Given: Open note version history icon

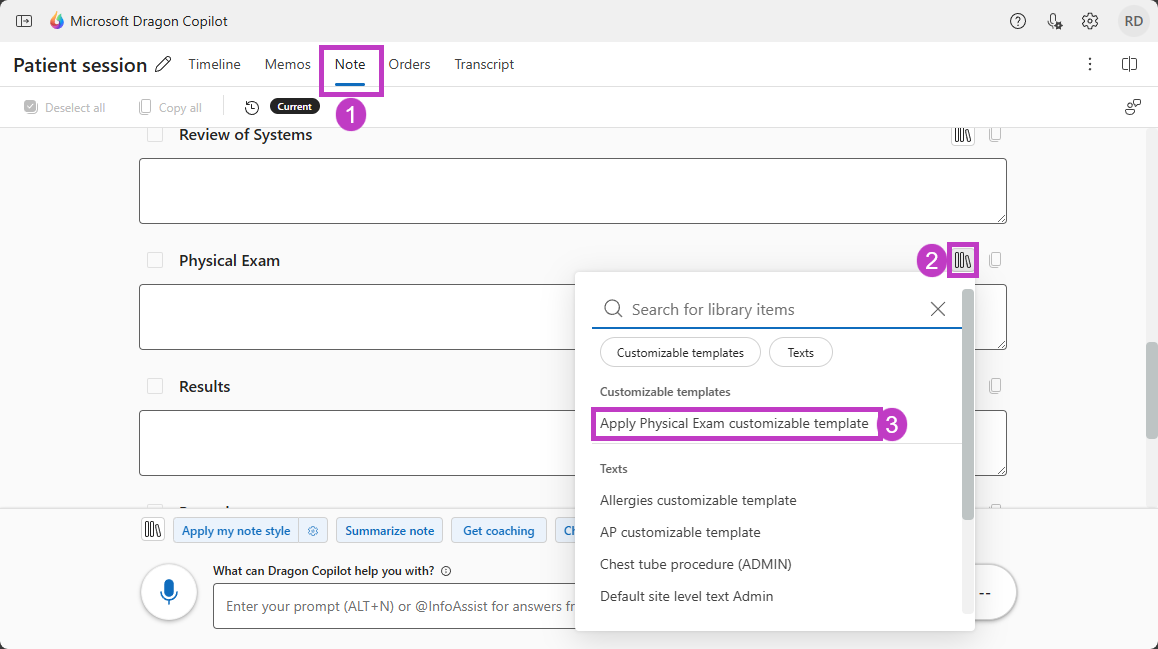Looking at the screenshot, I should pos(252,108).
